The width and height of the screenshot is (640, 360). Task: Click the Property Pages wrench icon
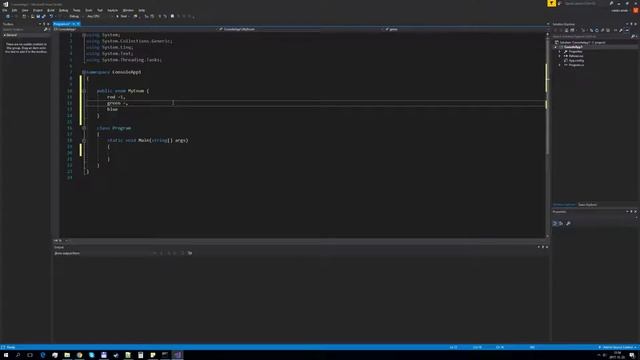[568, 223]
